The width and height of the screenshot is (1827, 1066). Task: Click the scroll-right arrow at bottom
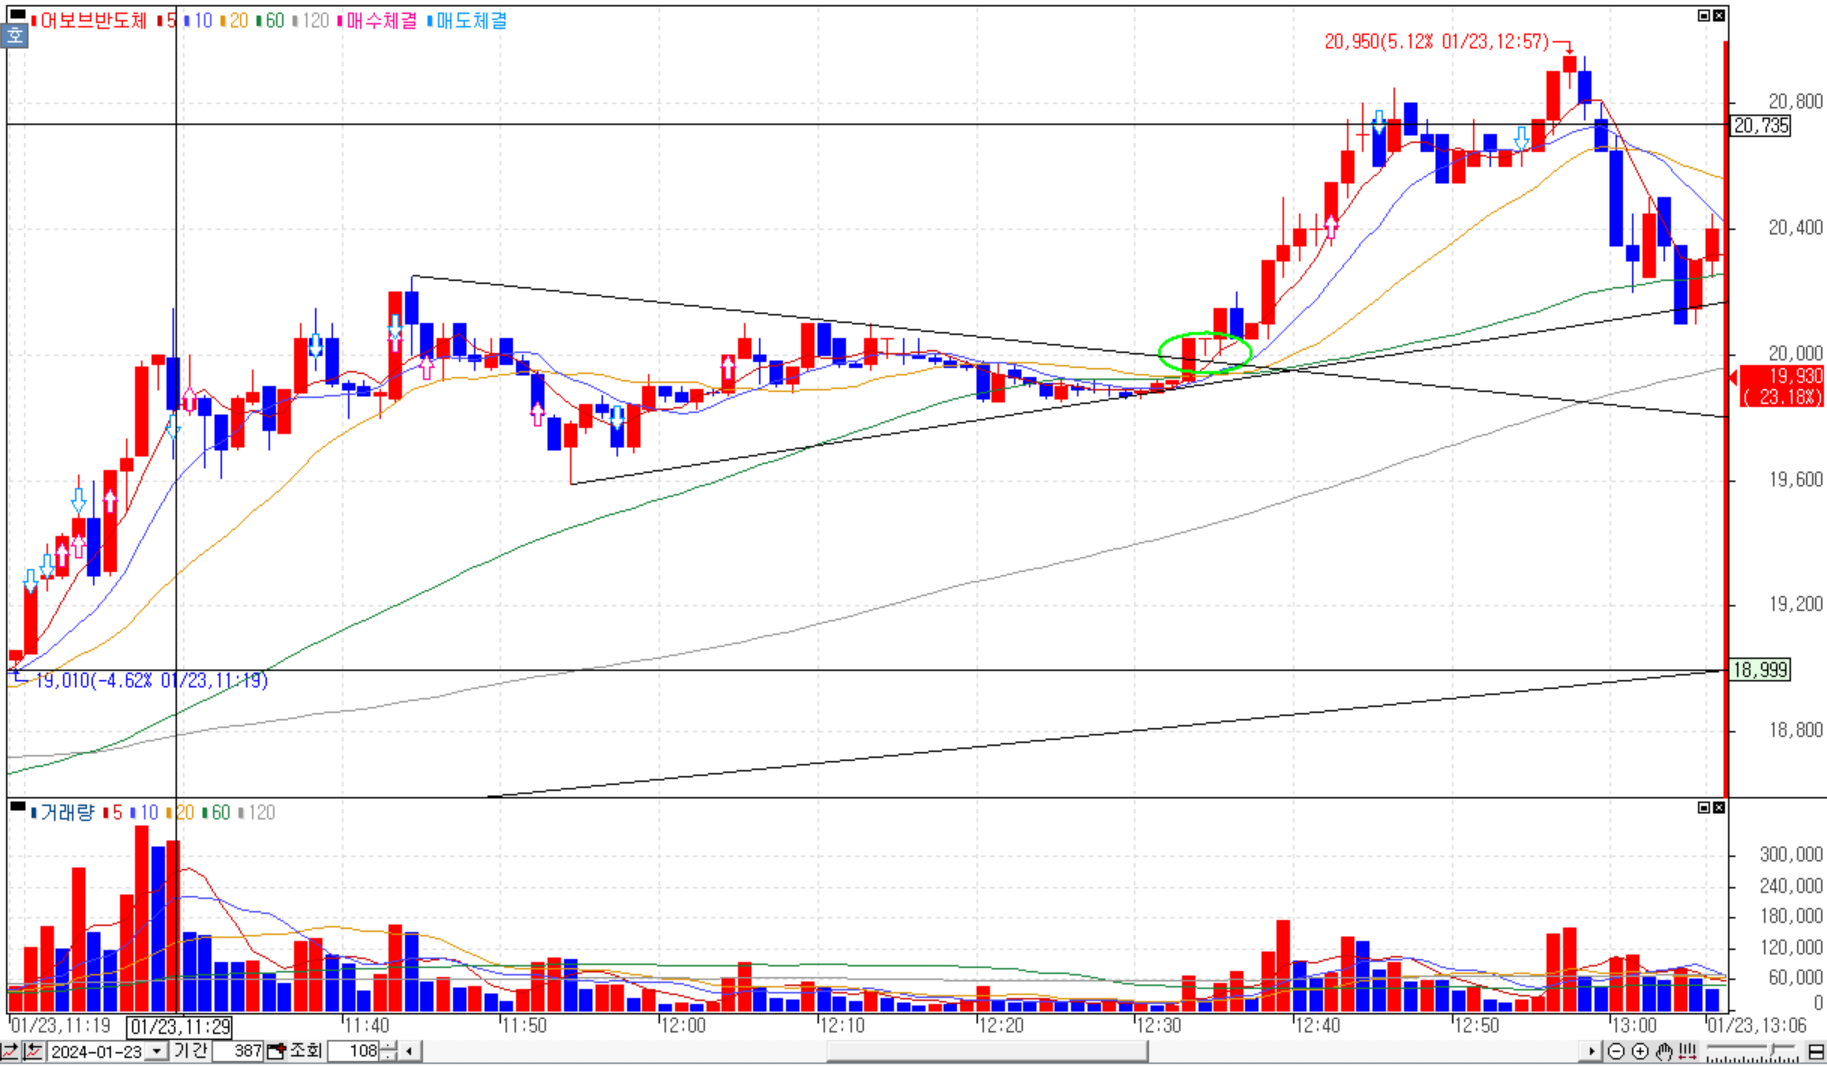(1591, 1051)
